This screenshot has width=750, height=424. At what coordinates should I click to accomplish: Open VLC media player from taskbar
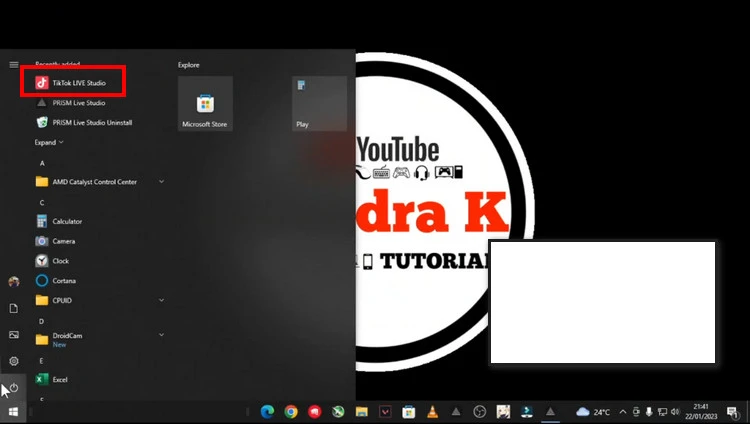[432, 412]
